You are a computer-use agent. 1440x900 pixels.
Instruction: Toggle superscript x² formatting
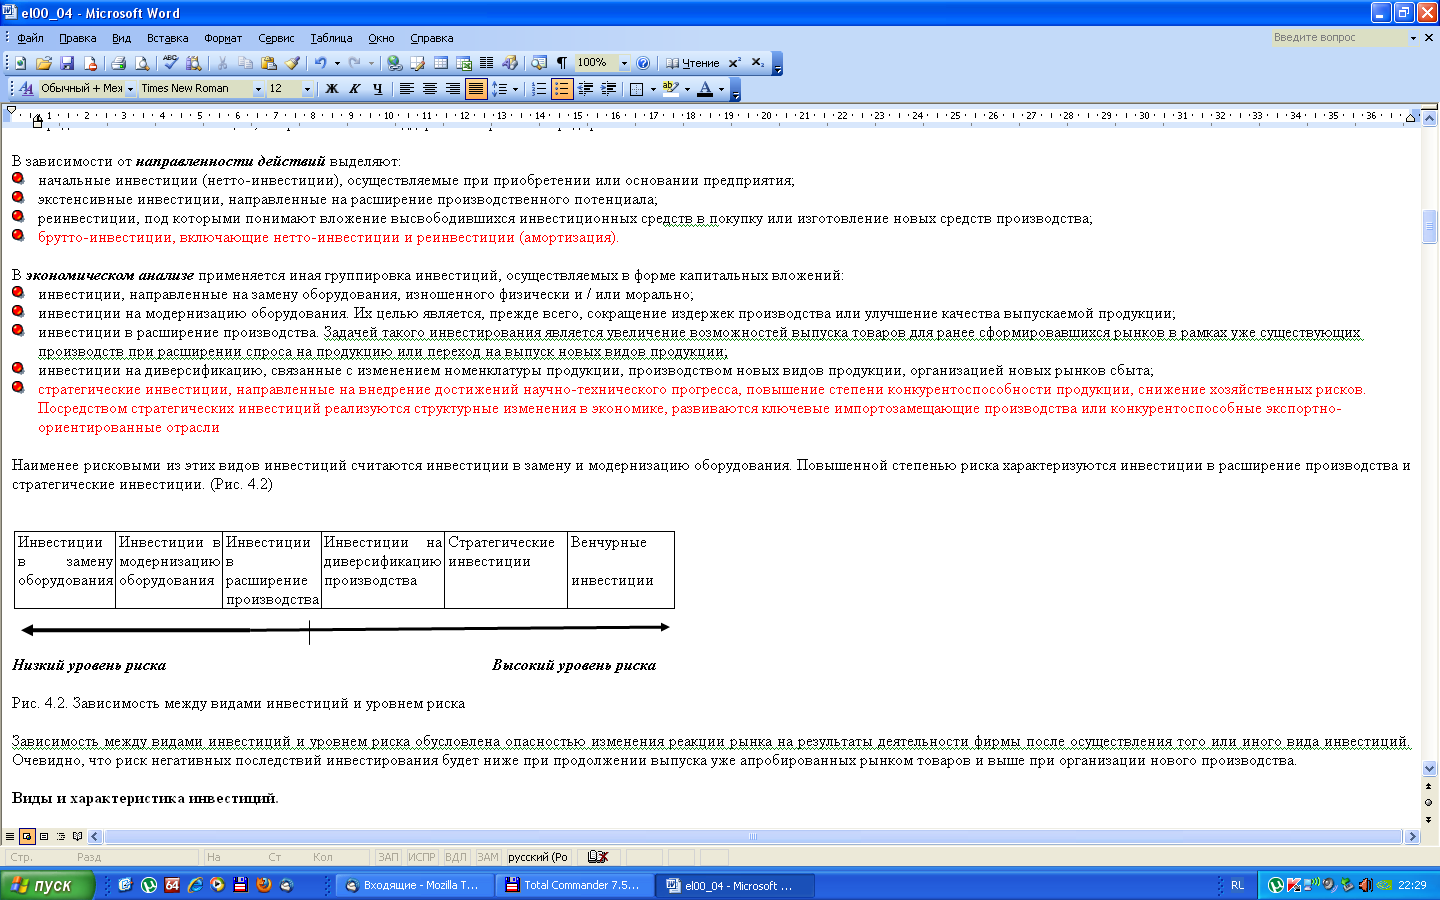coord(734,63)
